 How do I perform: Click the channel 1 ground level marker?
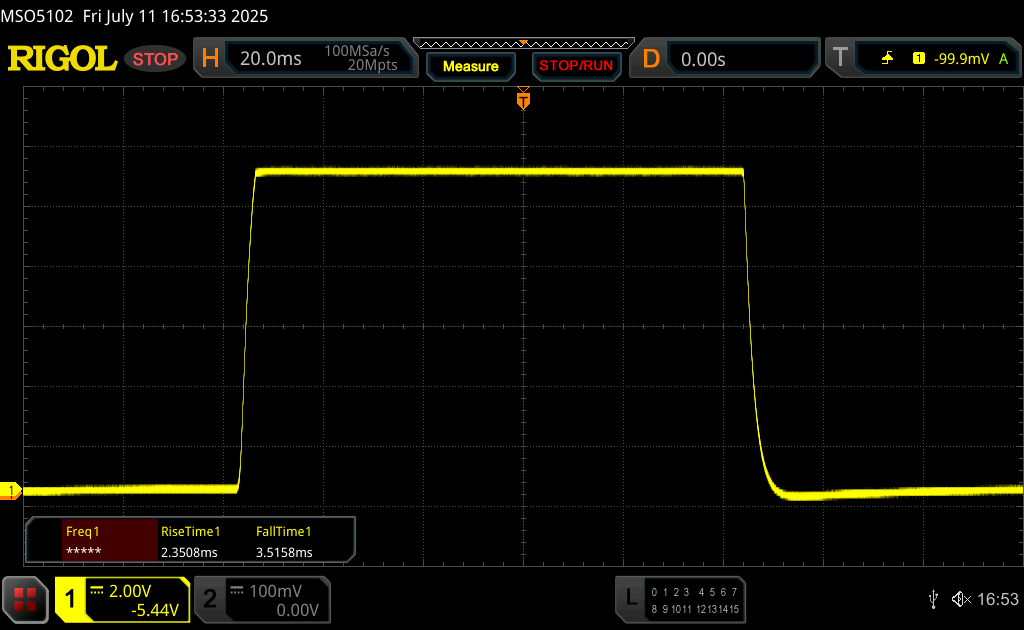pos(10,491)
